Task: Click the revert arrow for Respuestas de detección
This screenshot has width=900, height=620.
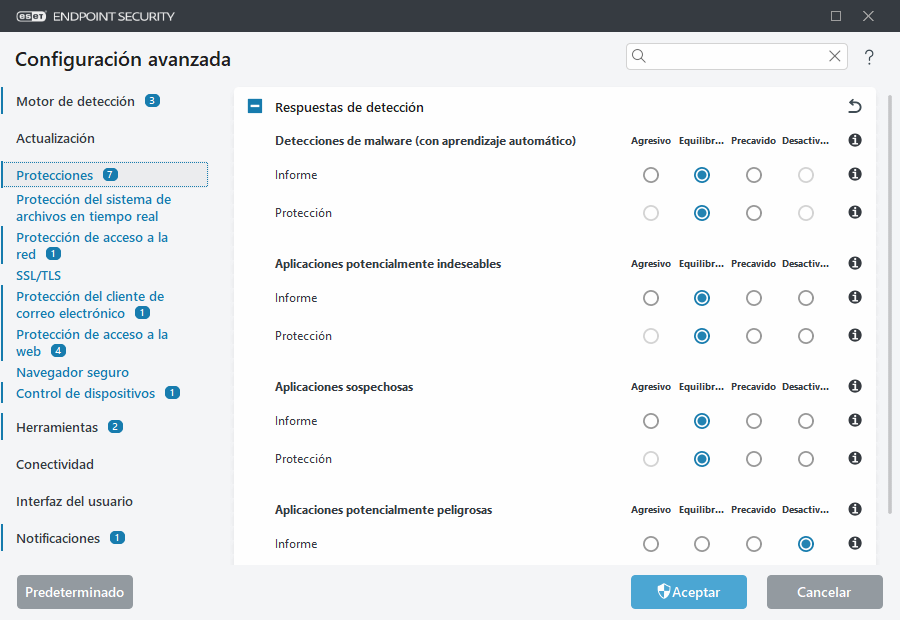Action: pos(853,106)
